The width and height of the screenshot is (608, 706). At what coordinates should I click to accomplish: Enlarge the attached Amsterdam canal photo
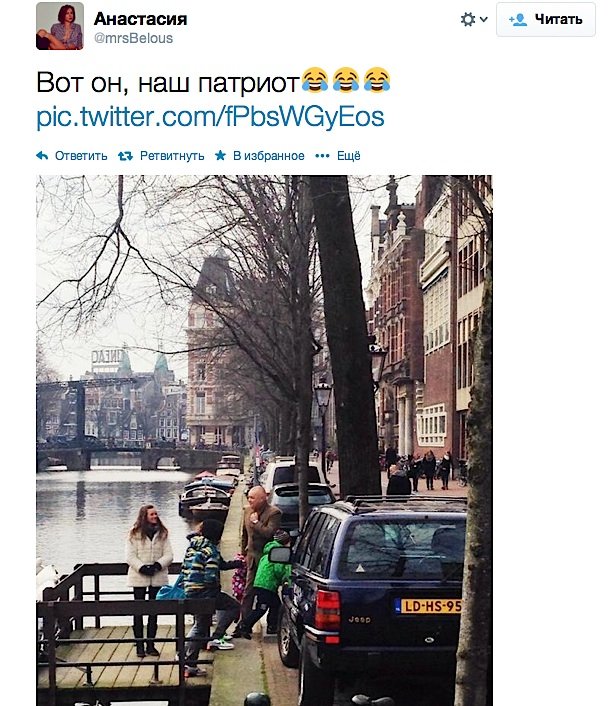264,440
